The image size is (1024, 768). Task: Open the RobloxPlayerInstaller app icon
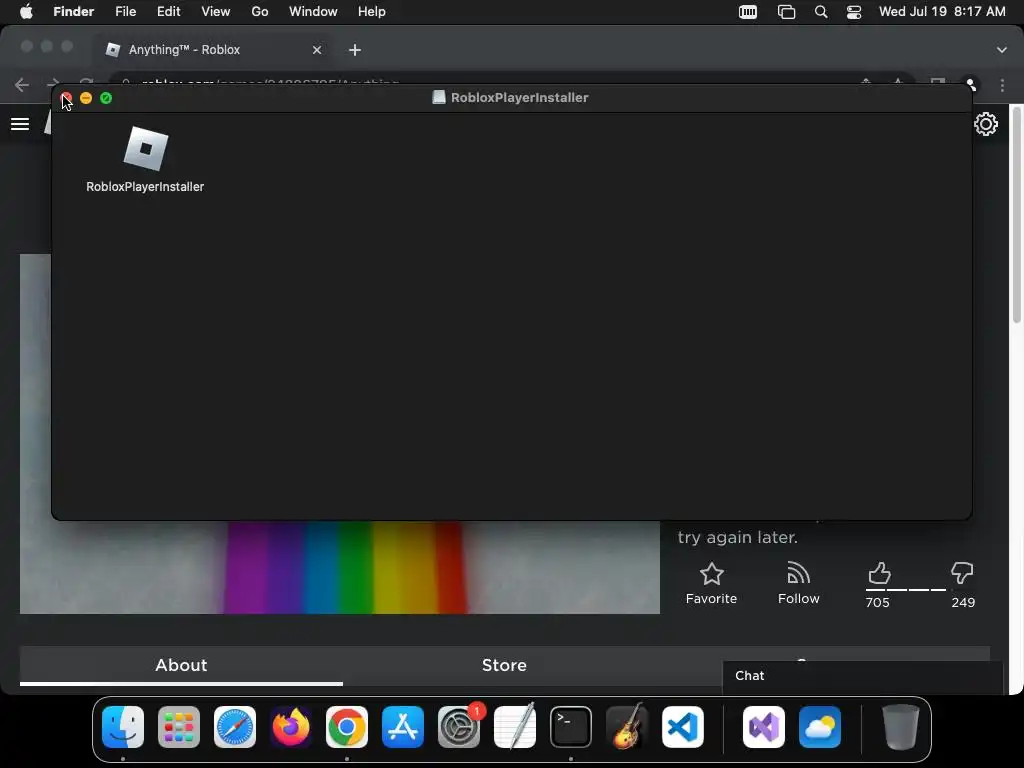(146, 148)
